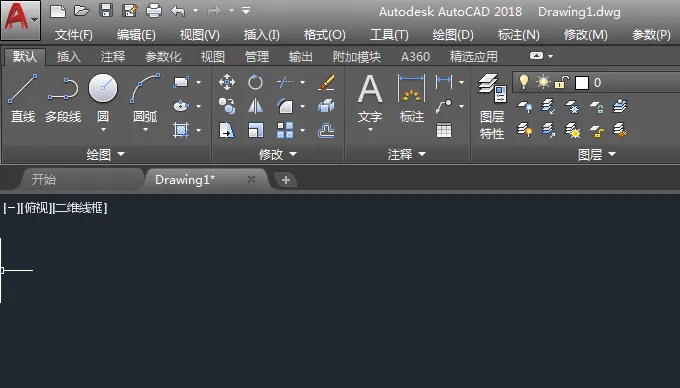Open Layer Properties (图层特性) manager
Viewport: 680px width, 388px height.
pos(492,106)
